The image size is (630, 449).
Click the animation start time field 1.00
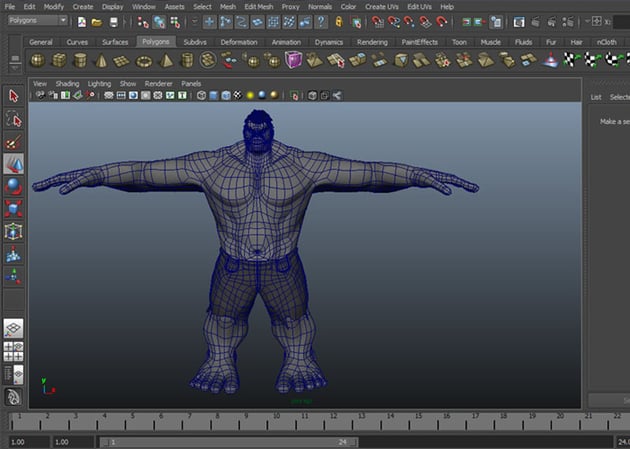pyautogui.click(x=29, y=442)
